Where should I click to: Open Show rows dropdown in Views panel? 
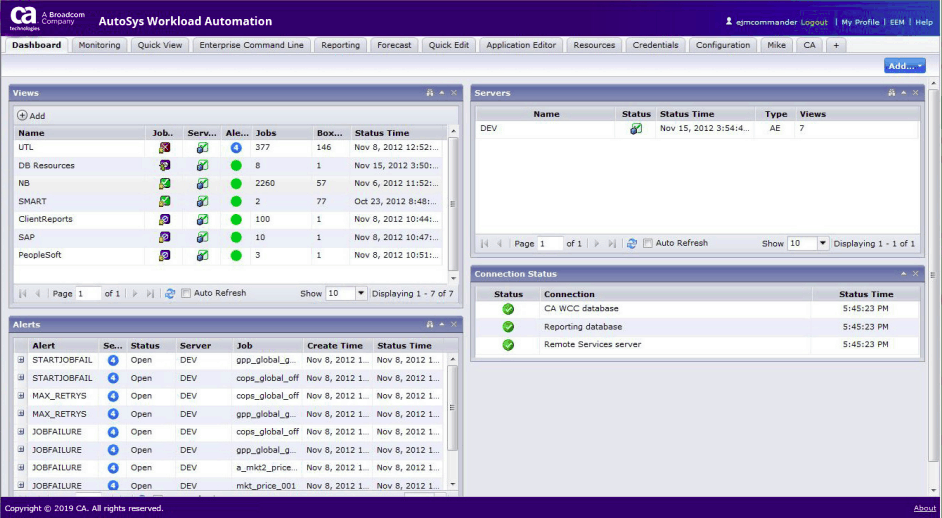point(361,293)
